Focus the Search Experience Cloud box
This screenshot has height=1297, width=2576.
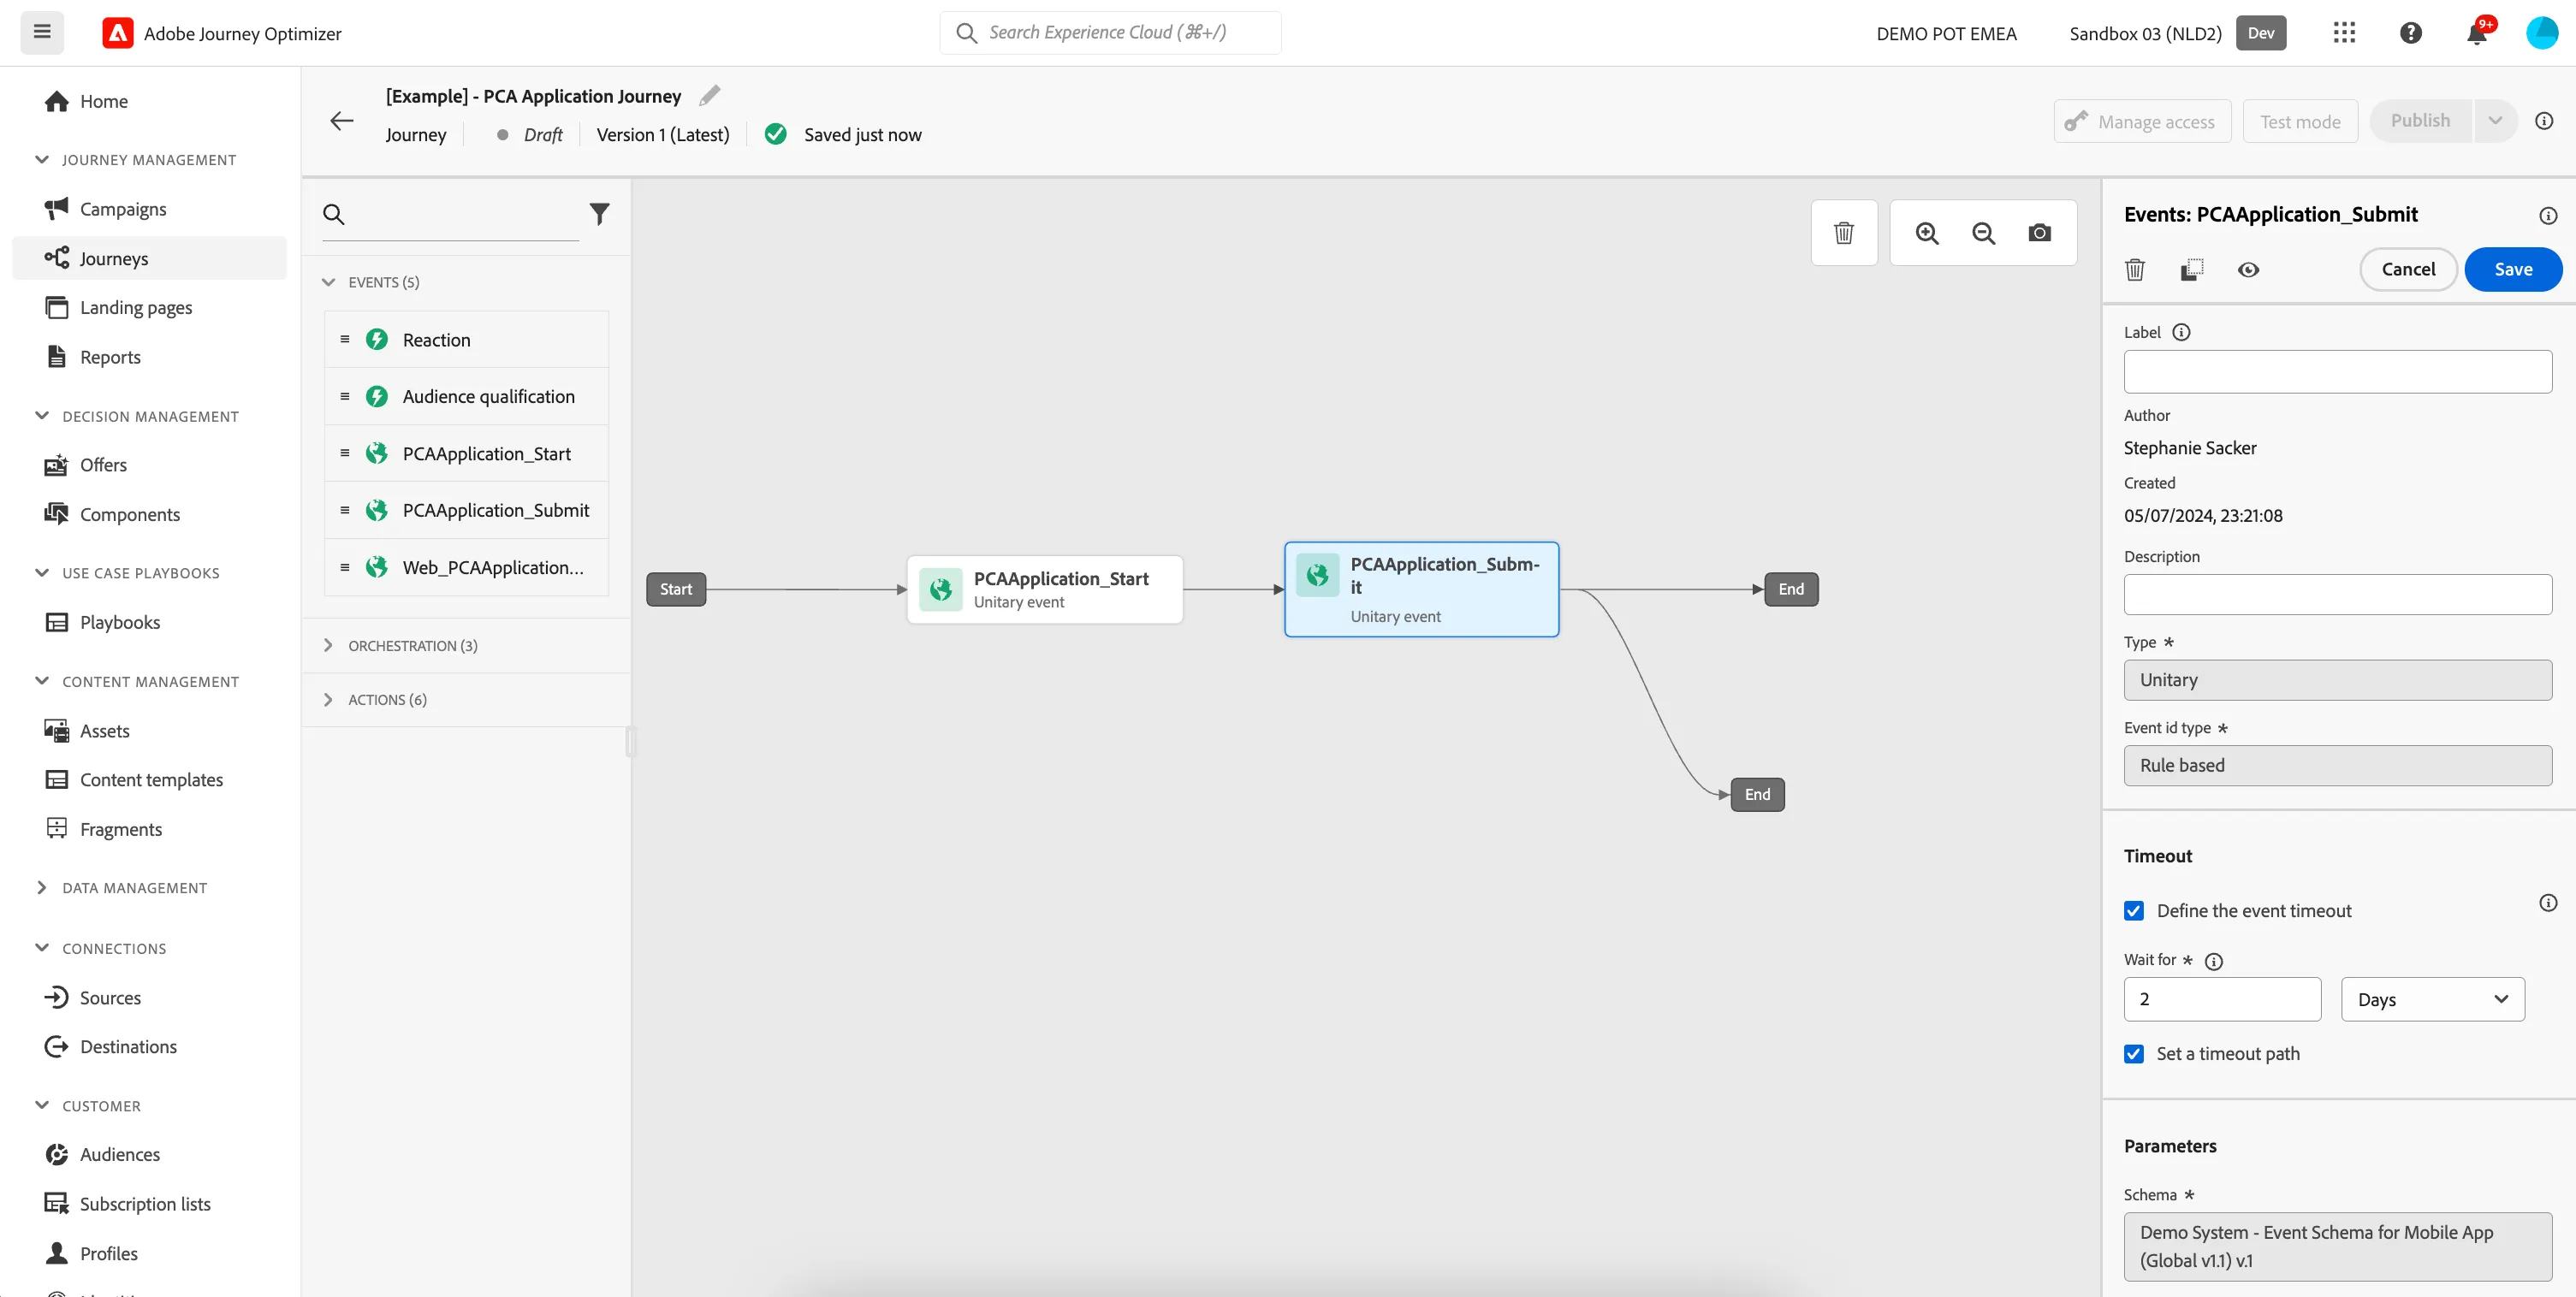click(1110, 32)
